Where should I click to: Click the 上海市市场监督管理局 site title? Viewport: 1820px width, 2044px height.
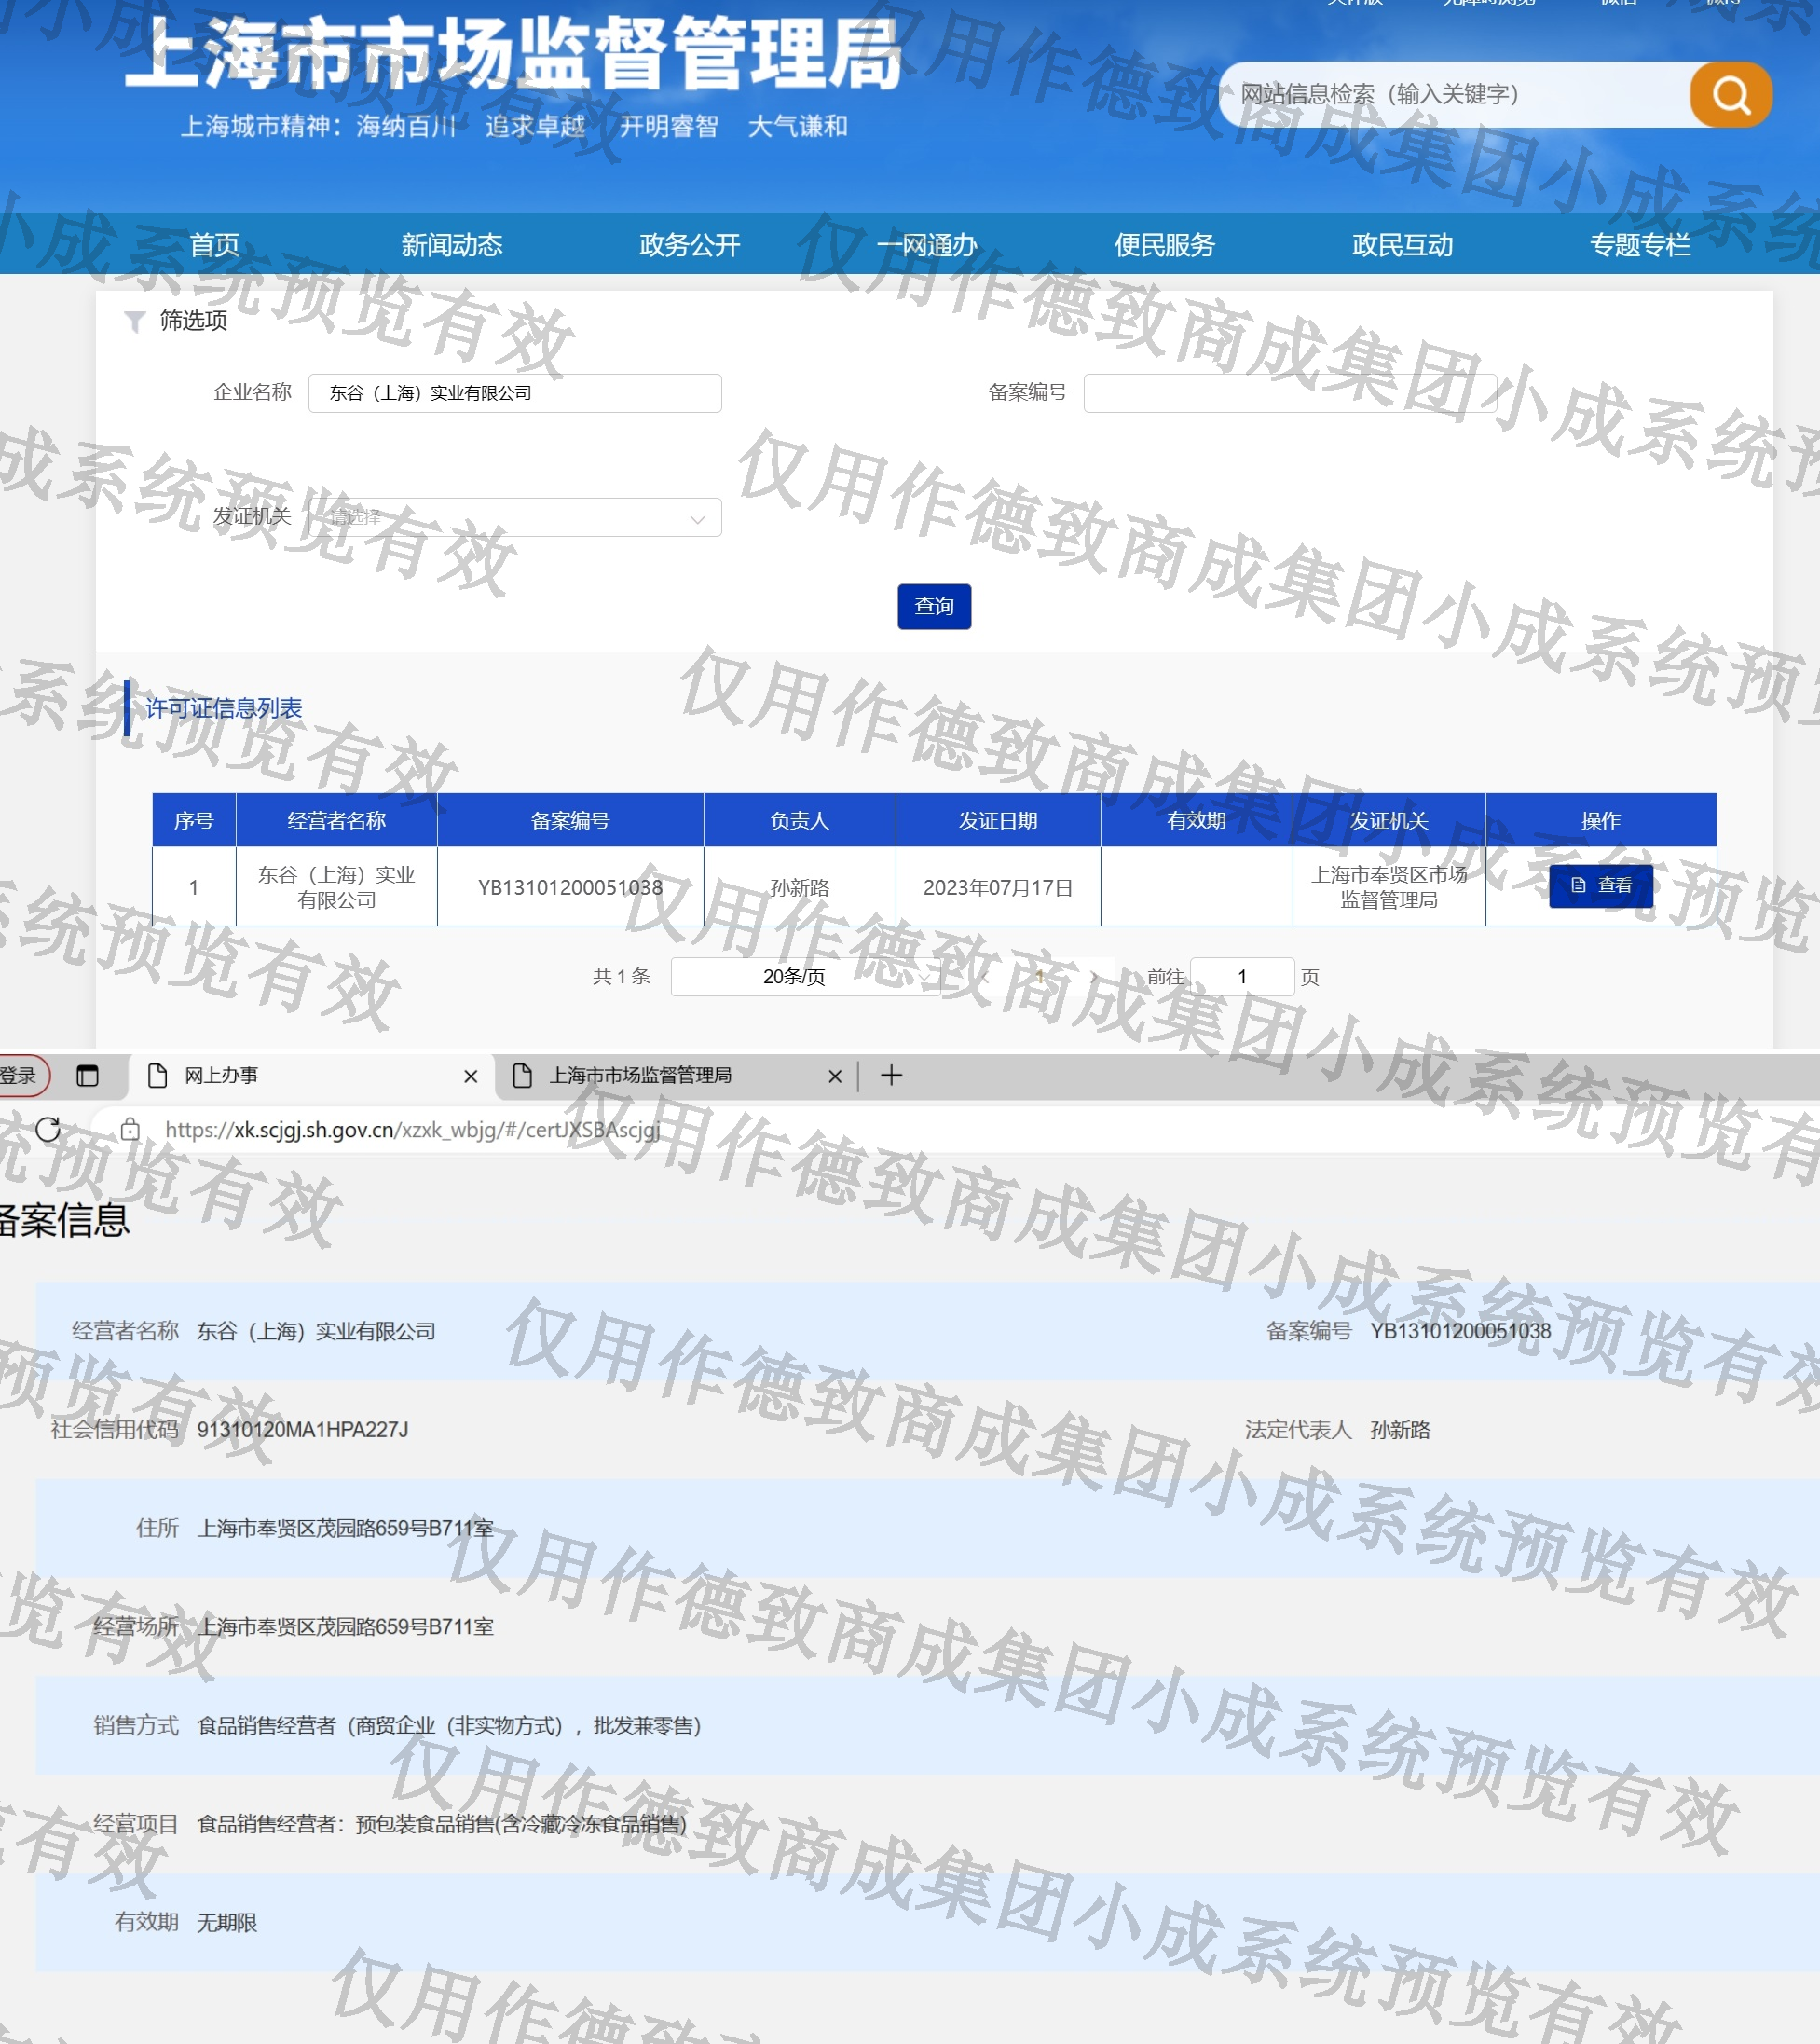[x=514, y=54]
